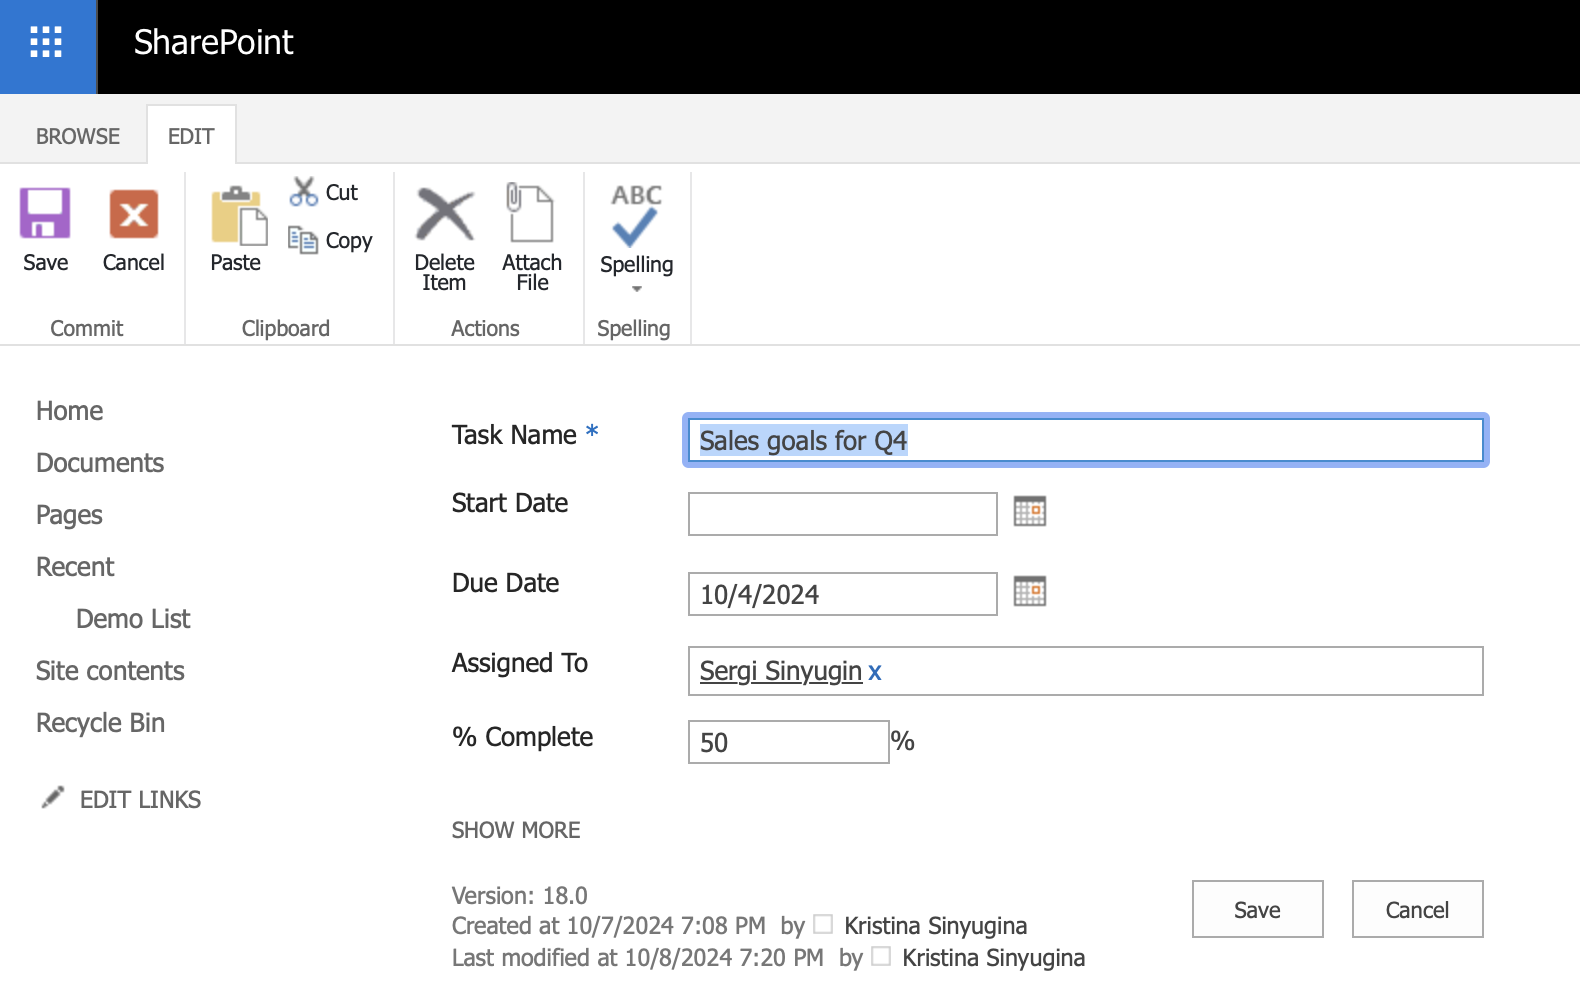The width and height of the screenshot is (1580, 1000).
Task: Open Due Date calendar picker
Action: (x=1029, y=591)
